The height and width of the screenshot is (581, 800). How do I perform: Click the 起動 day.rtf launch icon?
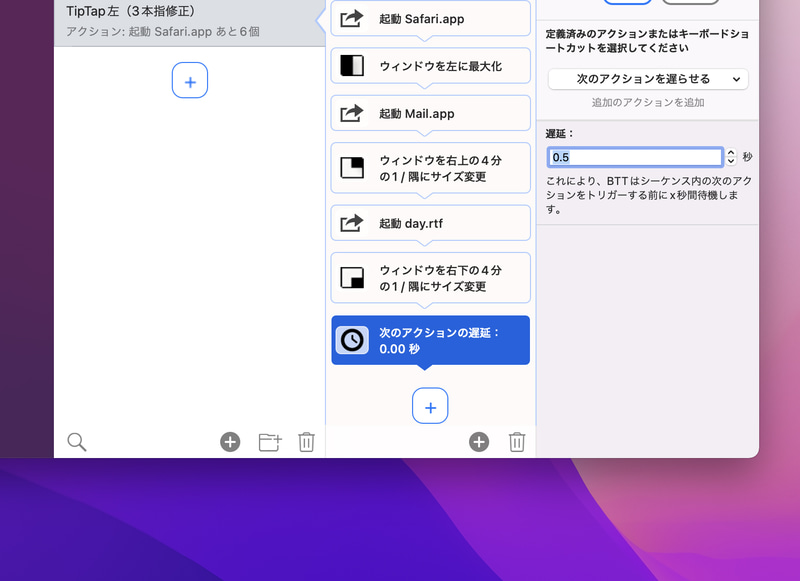(352, 223)
